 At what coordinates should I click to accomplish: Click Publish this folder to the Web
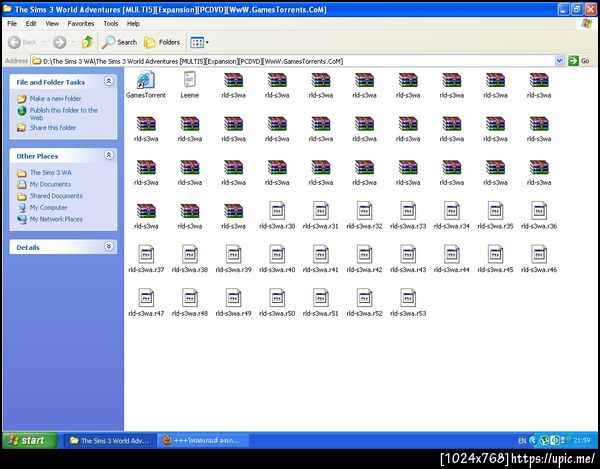pyautogui.click(x=57, y=114)
